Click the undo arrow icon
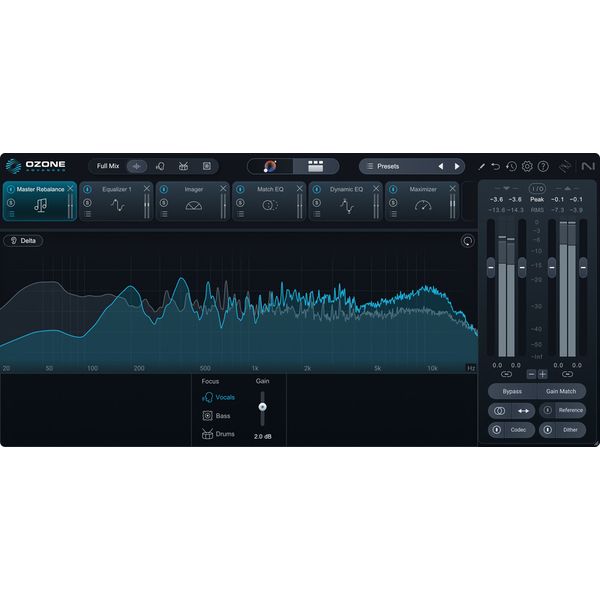600x600 pixels. tap(496, 166)
